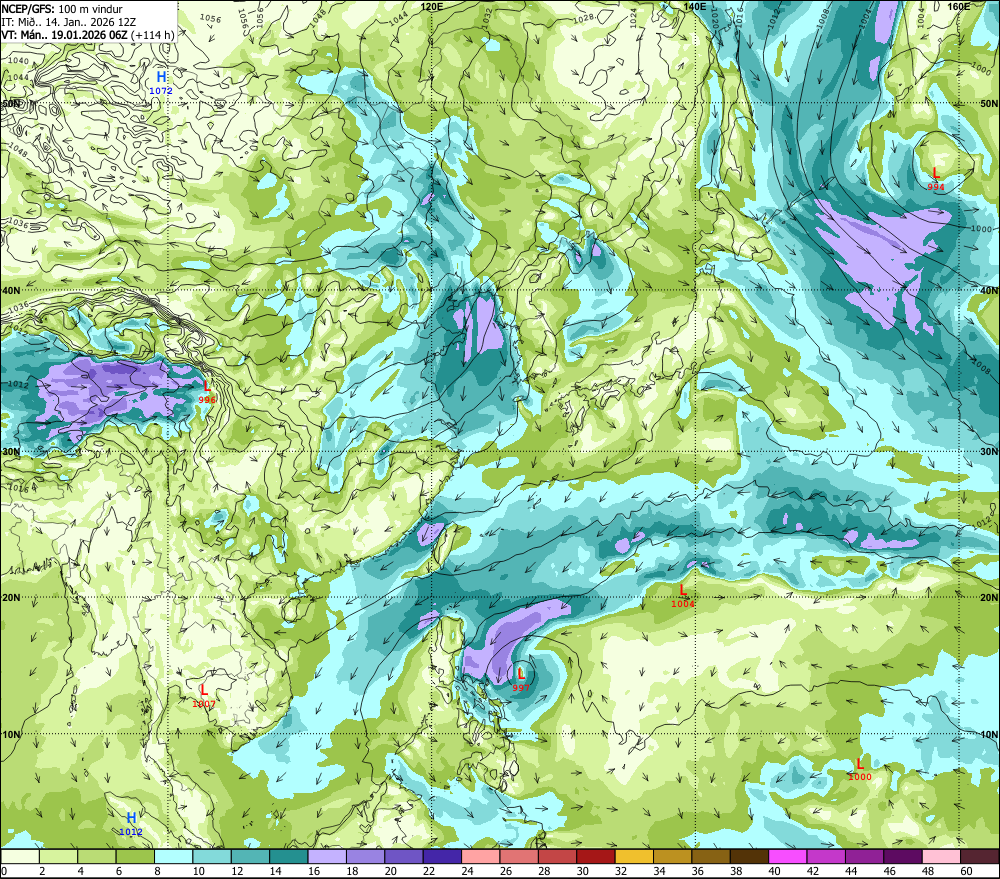
Task: Click the 50N label on left edge
Action: pos(11,103)
